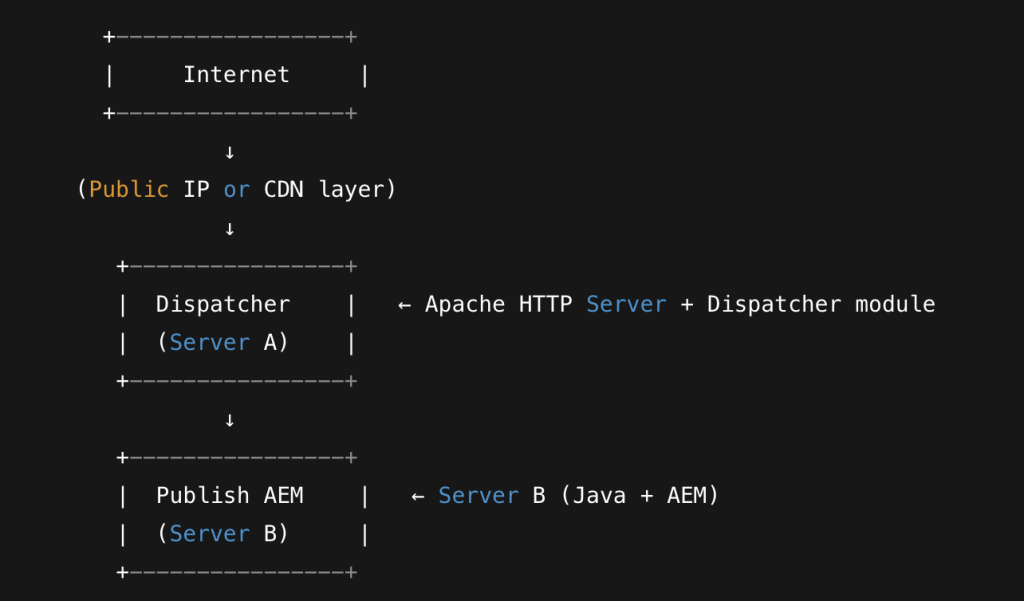Click 'AEM)' at the end of the bottom annotation
The height and width of the screenshot is (601, 1024).
[692, 495]
